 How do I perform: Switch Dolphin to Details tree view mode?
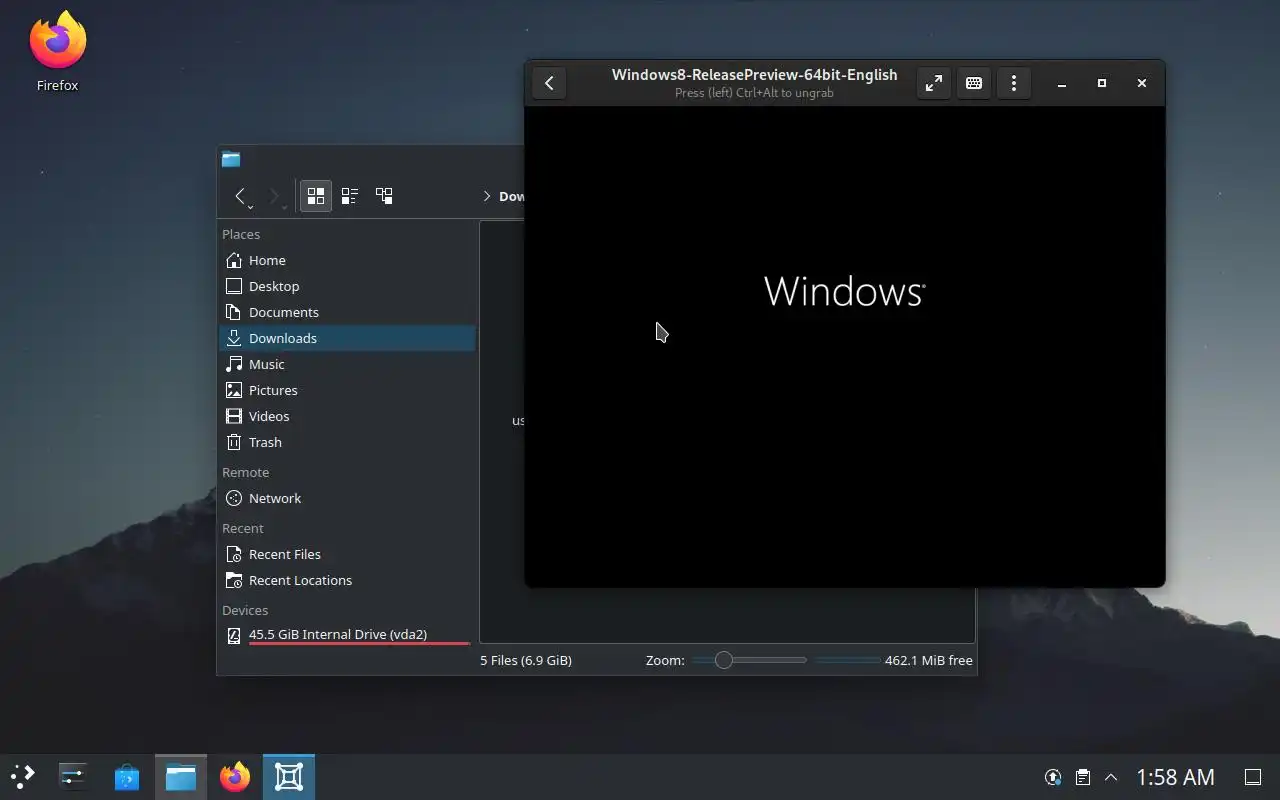pyautogui.click(x=384, y=196)
